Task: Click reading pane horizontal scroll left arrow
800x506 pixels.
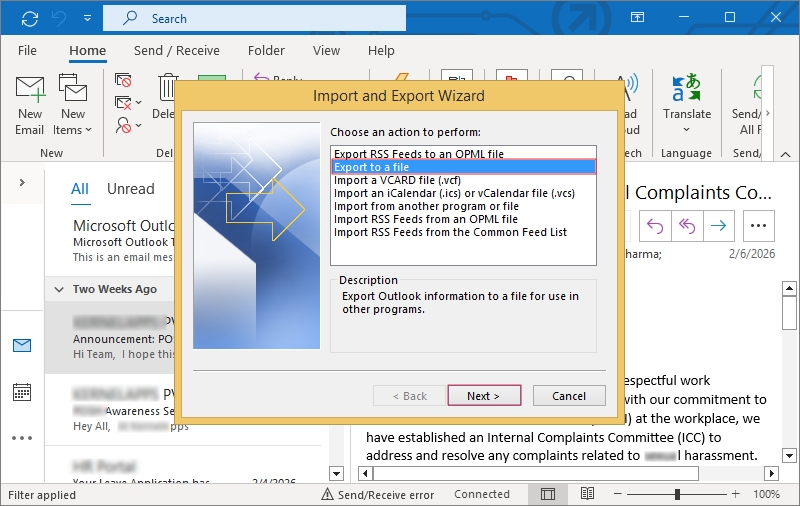Action: point(365,473)
